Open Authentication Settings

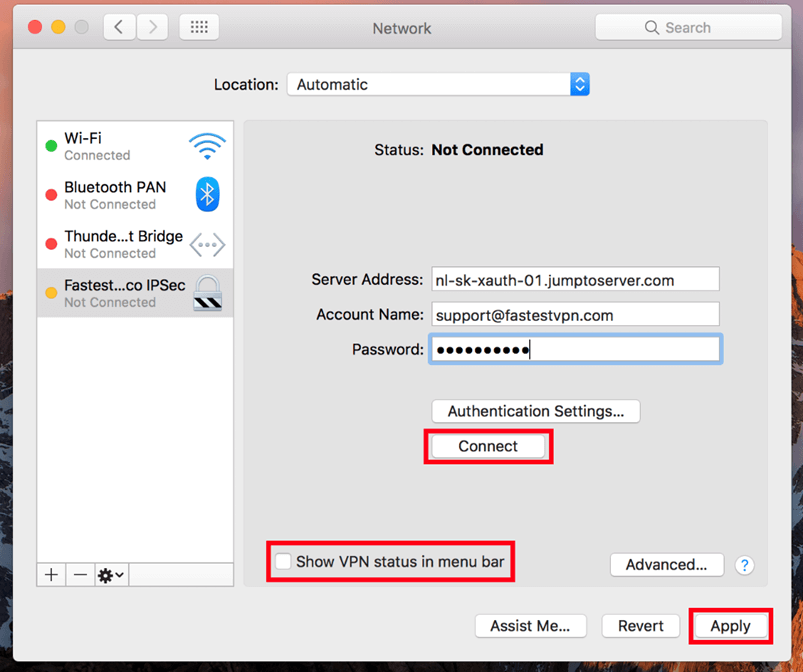pos(536,411)
